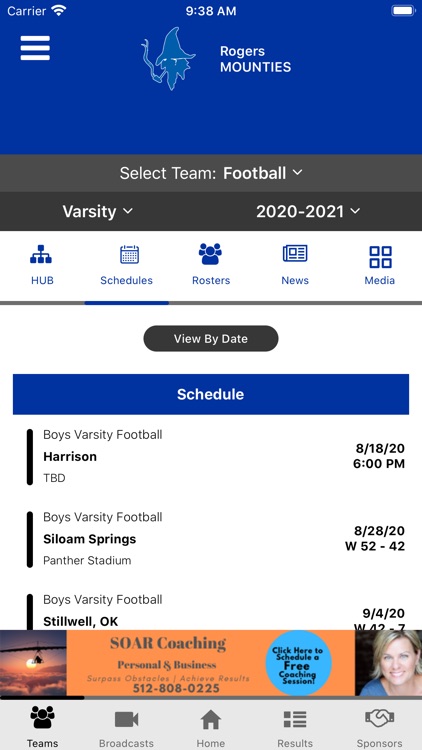
Task: Open the HUB network icon
Action: click(x=42, y=255)
